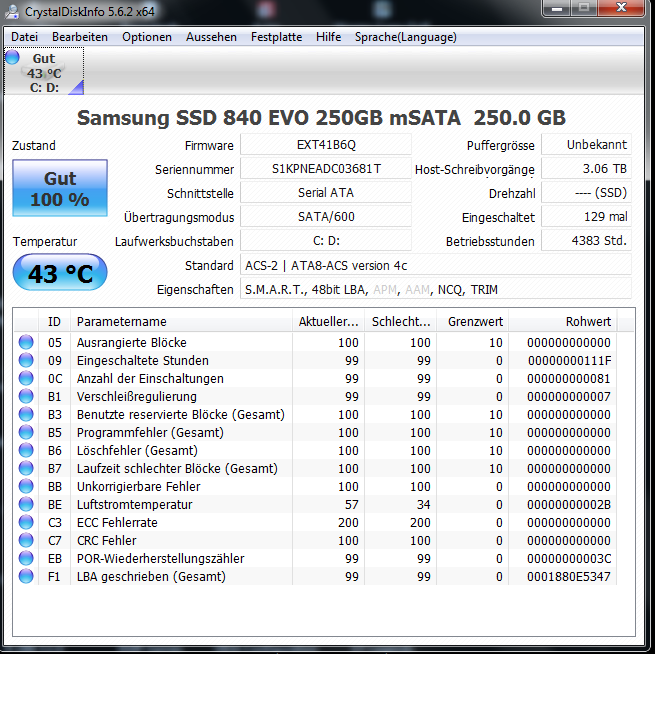655x719 pixels.
Task: Click the status orb for Laufzeit schlechter Blöcke
Action: click(x=26, y=468)
